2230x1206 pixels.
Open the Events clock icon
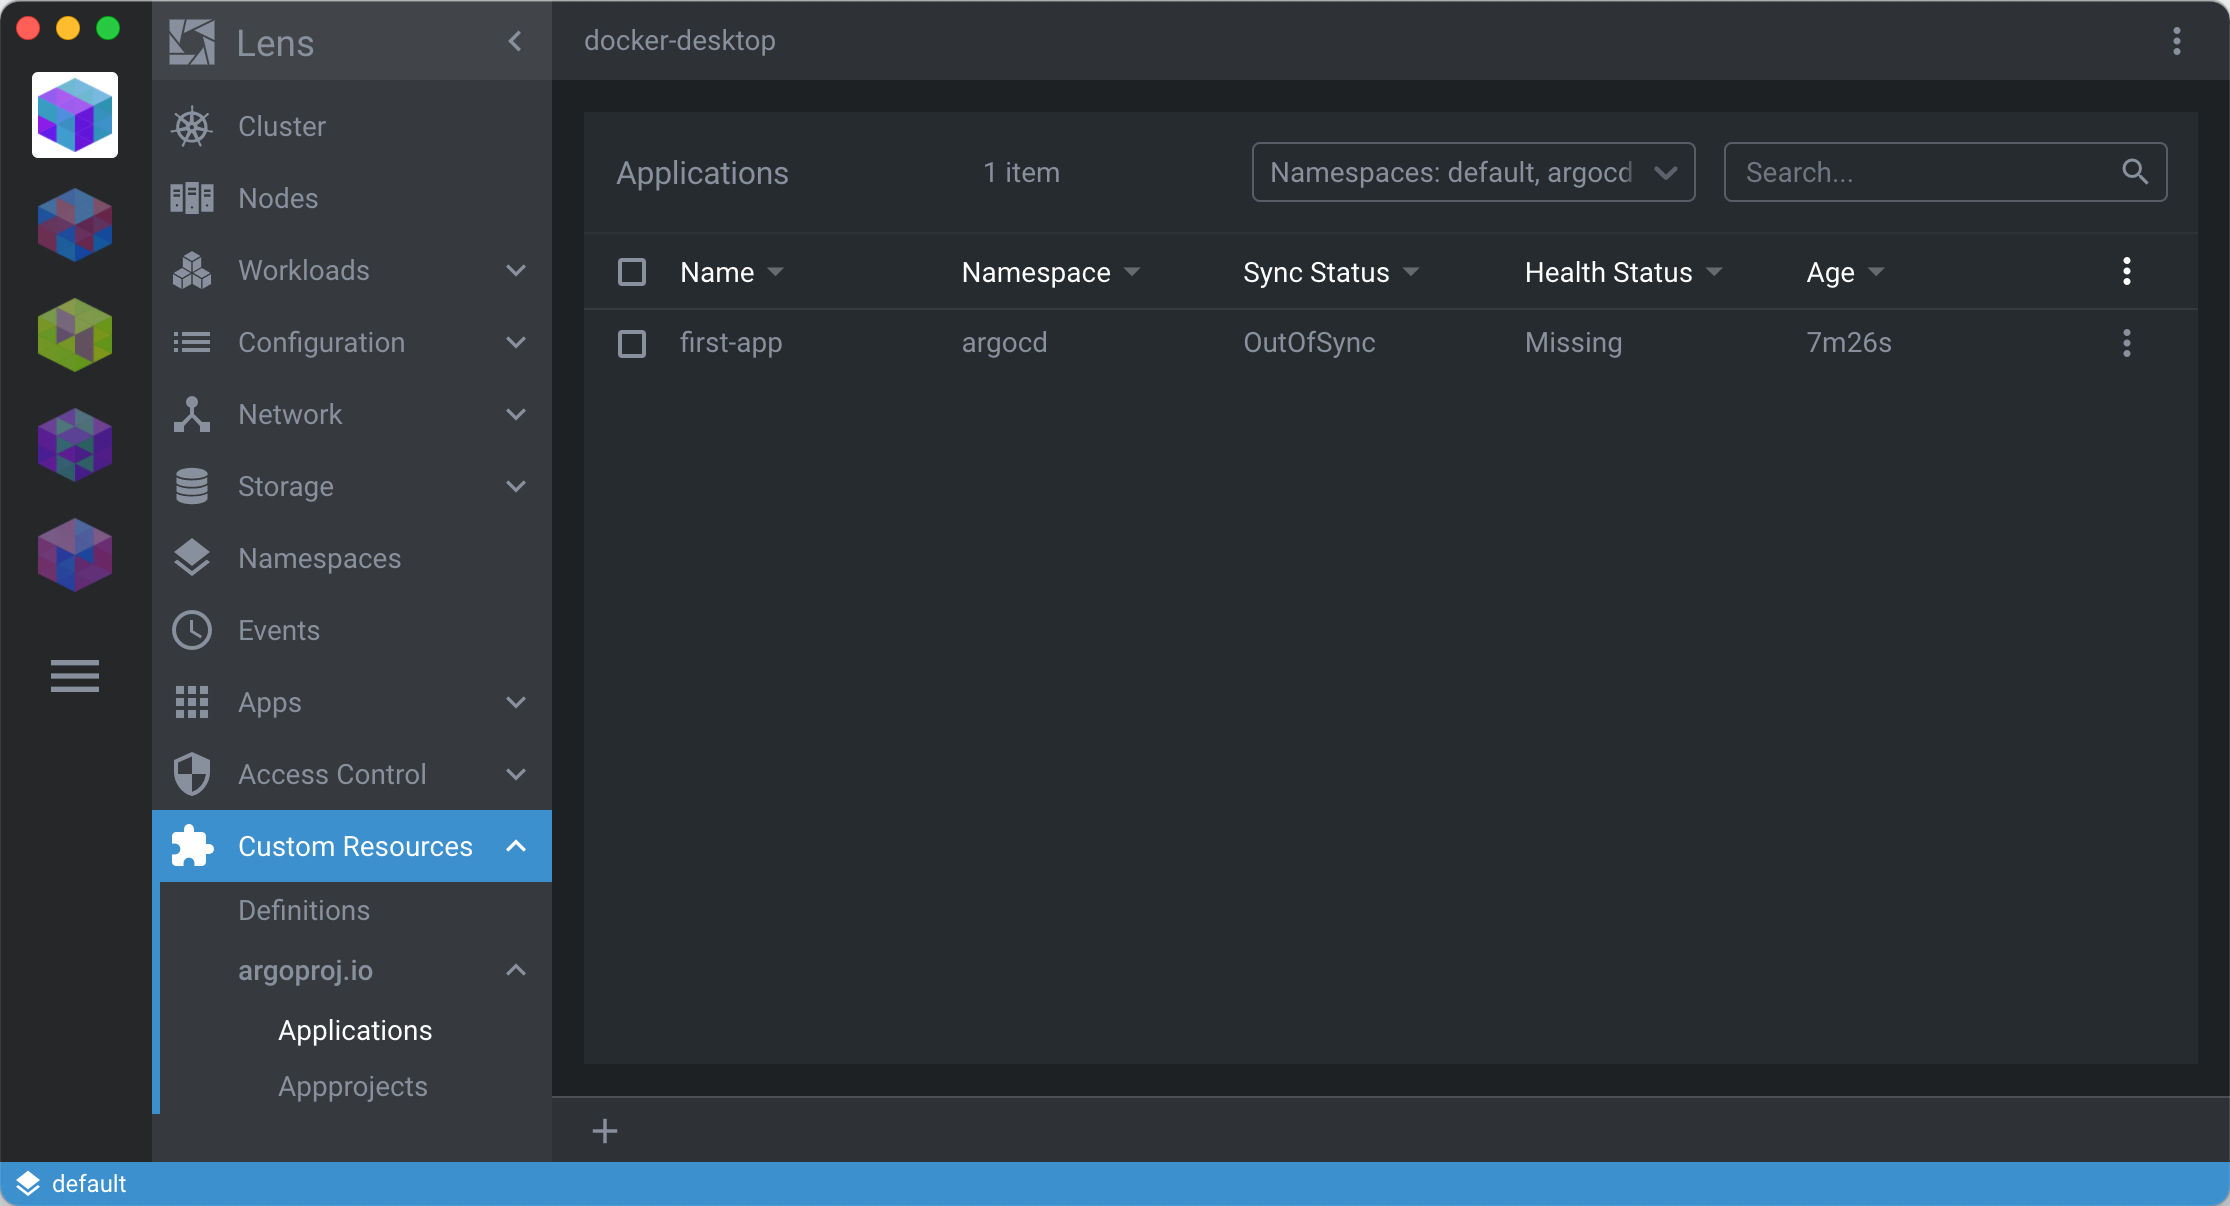[191, 630]
